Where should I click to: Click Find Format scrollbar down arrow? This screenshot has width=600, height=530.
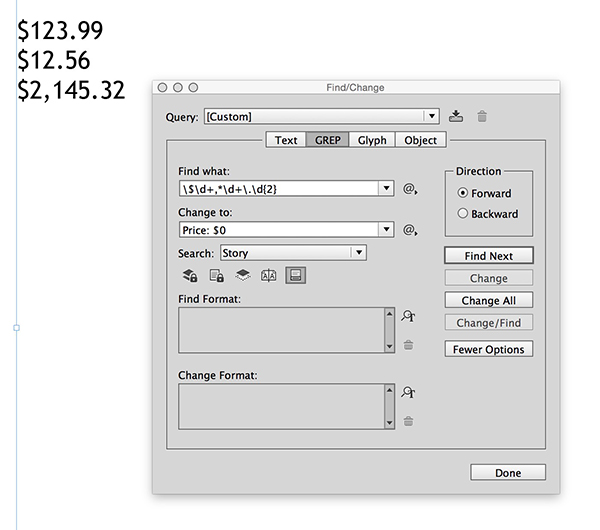click(x=390, y=346)
